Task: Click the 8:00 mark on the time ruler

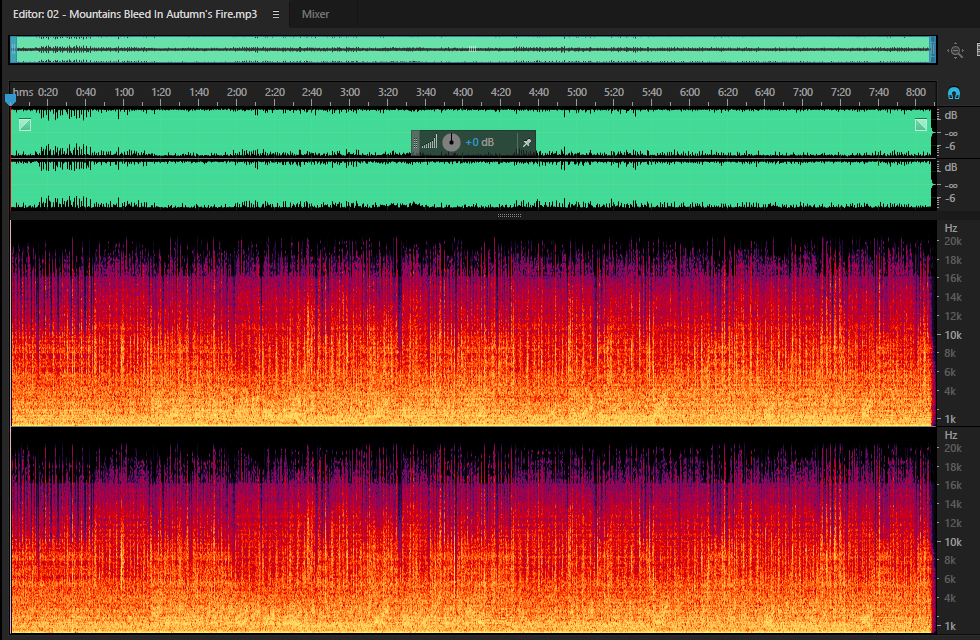Action: [916, 92]
